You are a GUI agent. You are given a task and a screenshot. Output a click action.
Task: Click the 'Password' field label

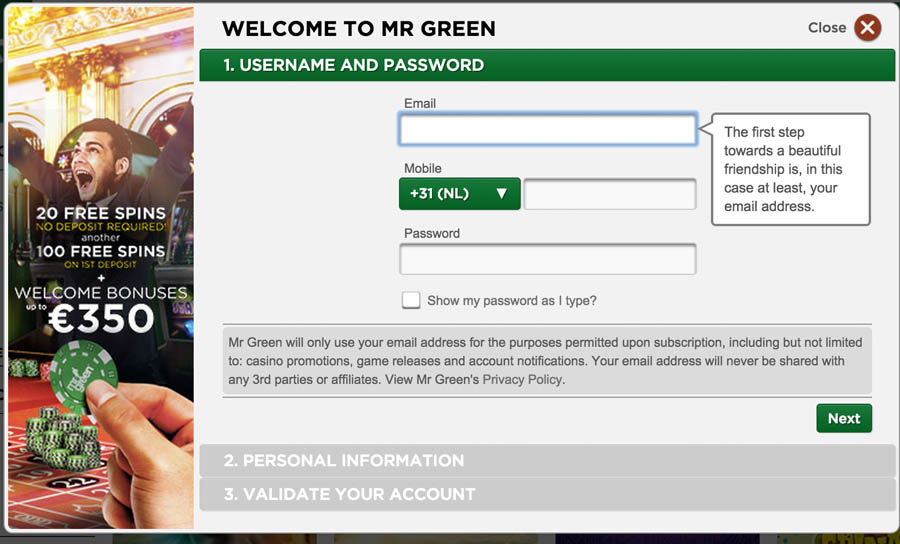432,233
